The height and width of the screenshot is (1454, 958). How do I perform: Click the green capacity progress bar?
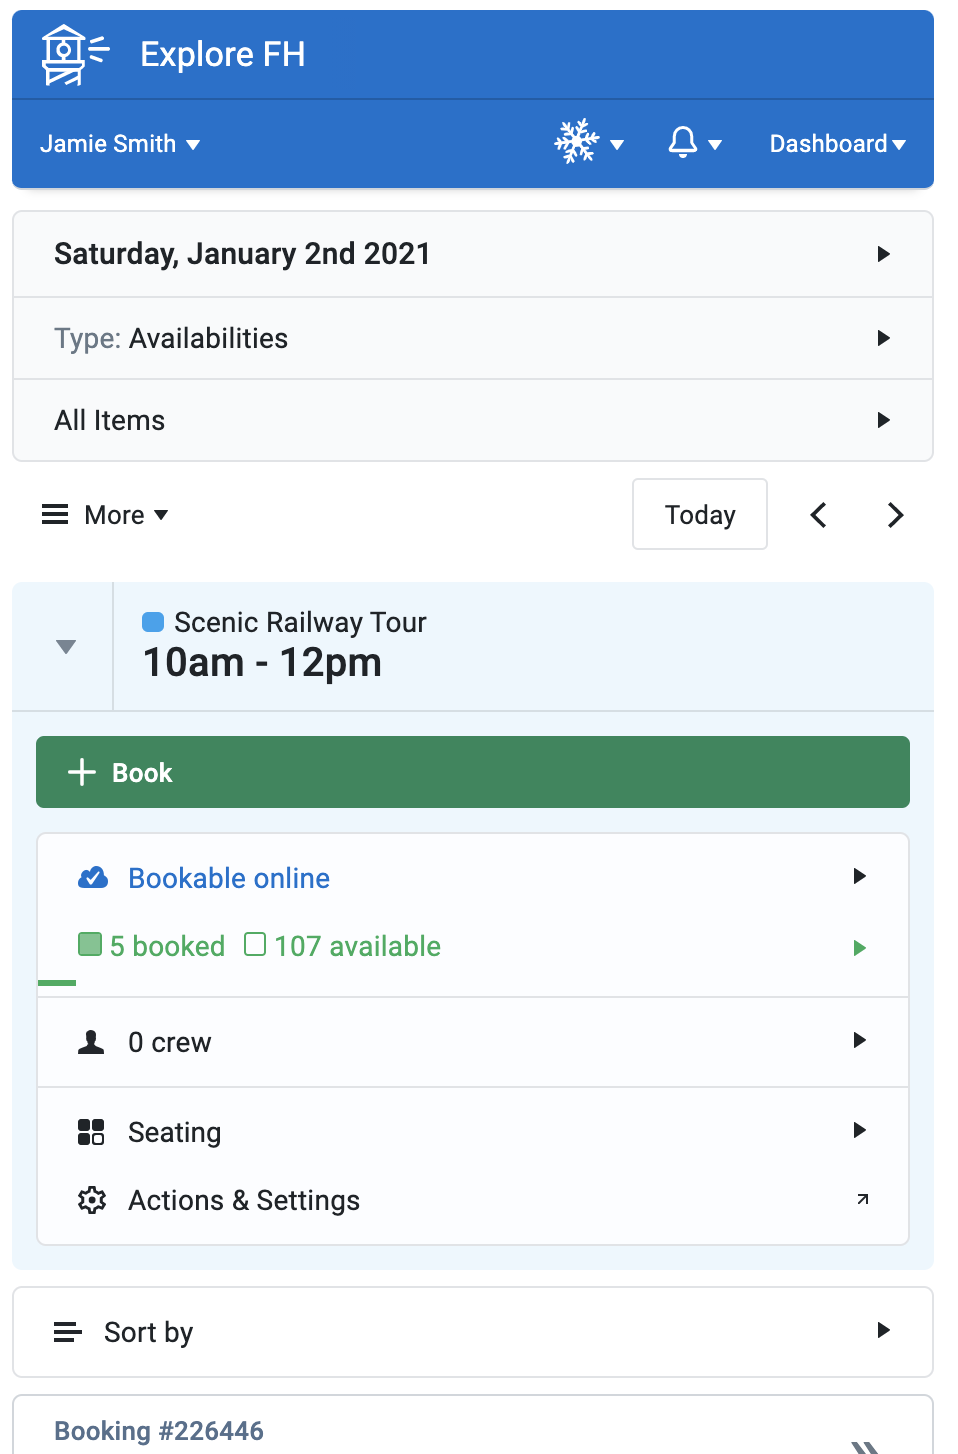coord(57,983)
